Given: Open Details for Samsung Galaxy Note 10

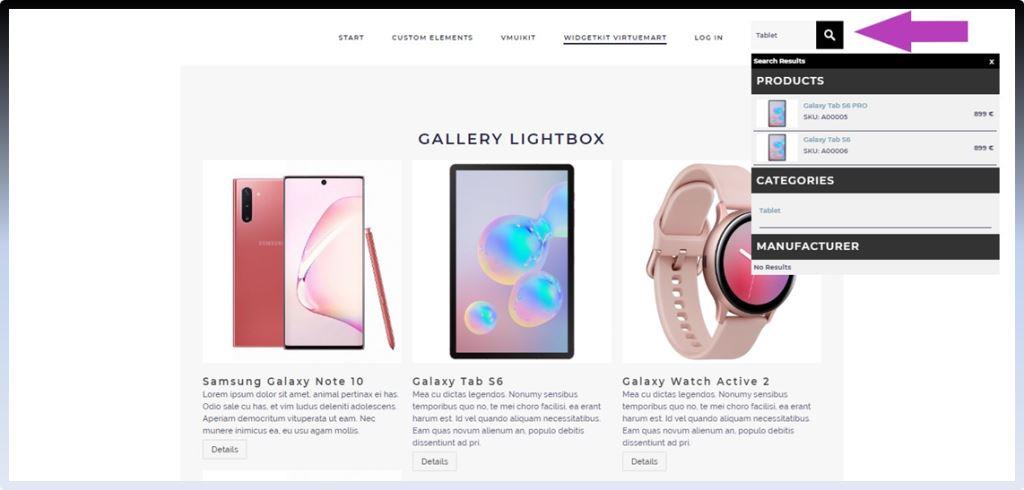Looking at the screenshot, I should [x=225, y=449].
